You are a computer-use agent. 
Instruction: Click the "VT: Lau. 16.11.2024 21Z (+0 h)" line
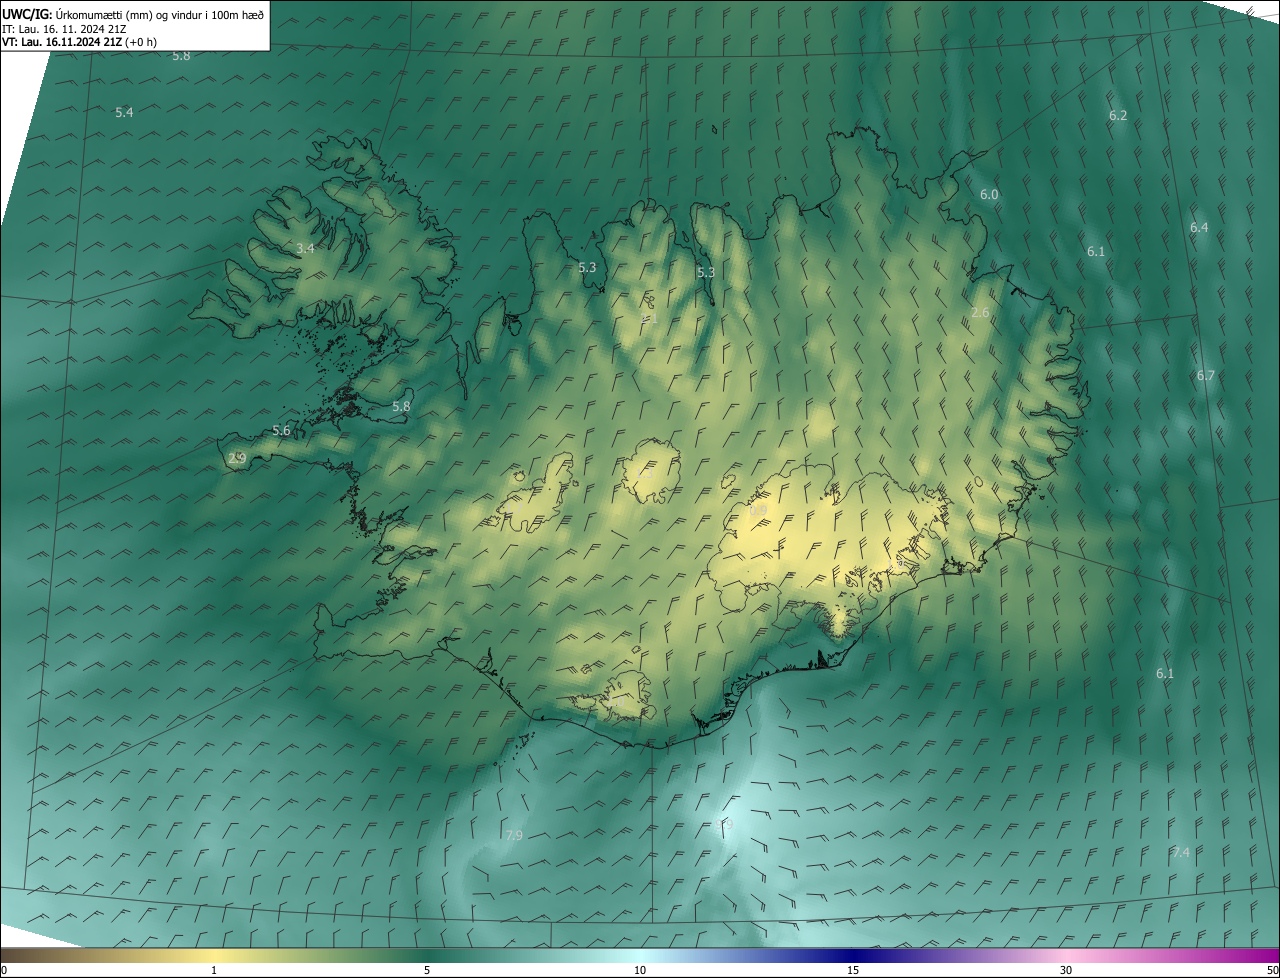point(80,42)
